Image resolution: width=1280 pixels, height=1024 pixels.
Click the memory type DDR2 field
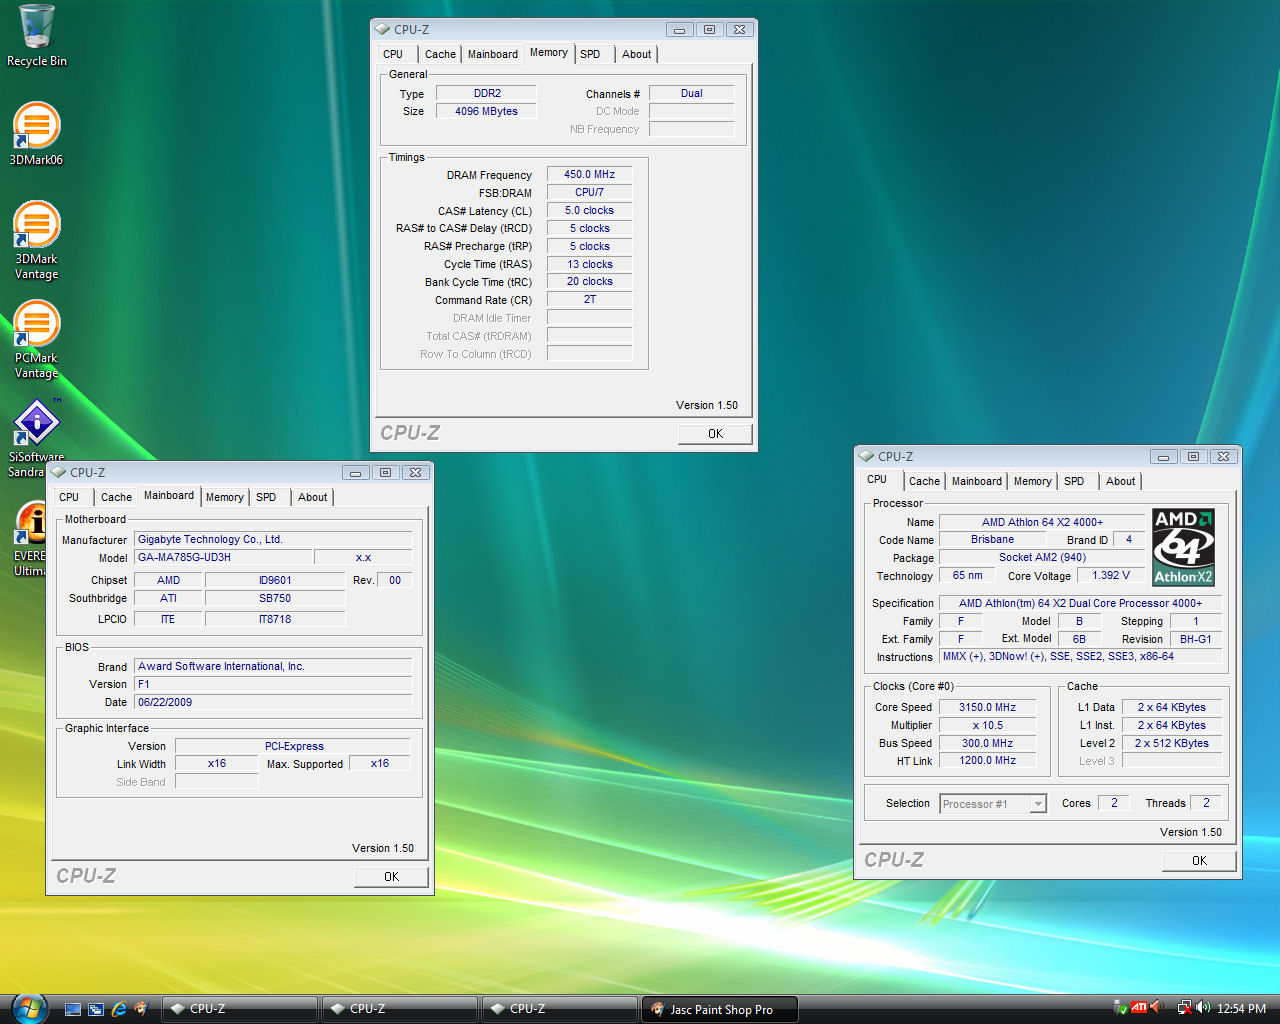point(487,93)
